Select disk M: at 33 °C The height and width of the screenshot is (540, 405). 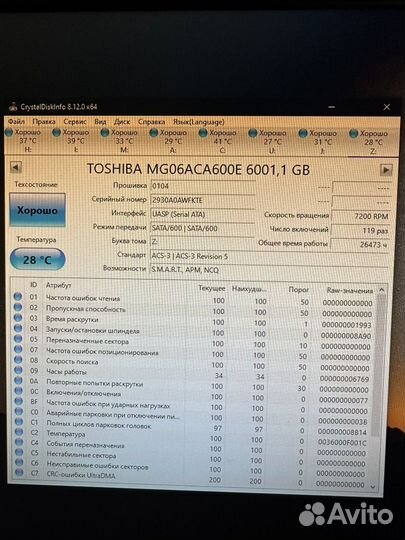(x=120, y=141)
